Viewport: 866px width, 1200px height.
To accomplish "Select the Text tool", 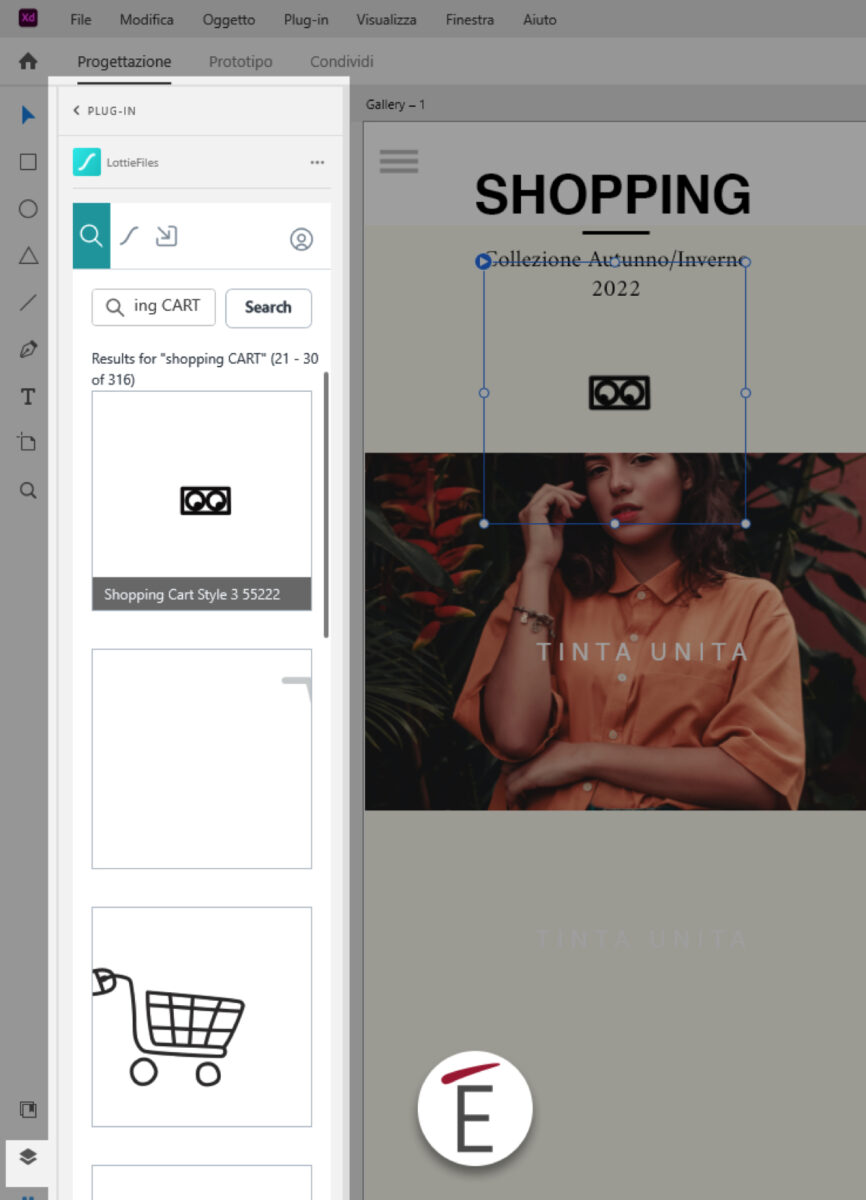I will click(28, 397).
